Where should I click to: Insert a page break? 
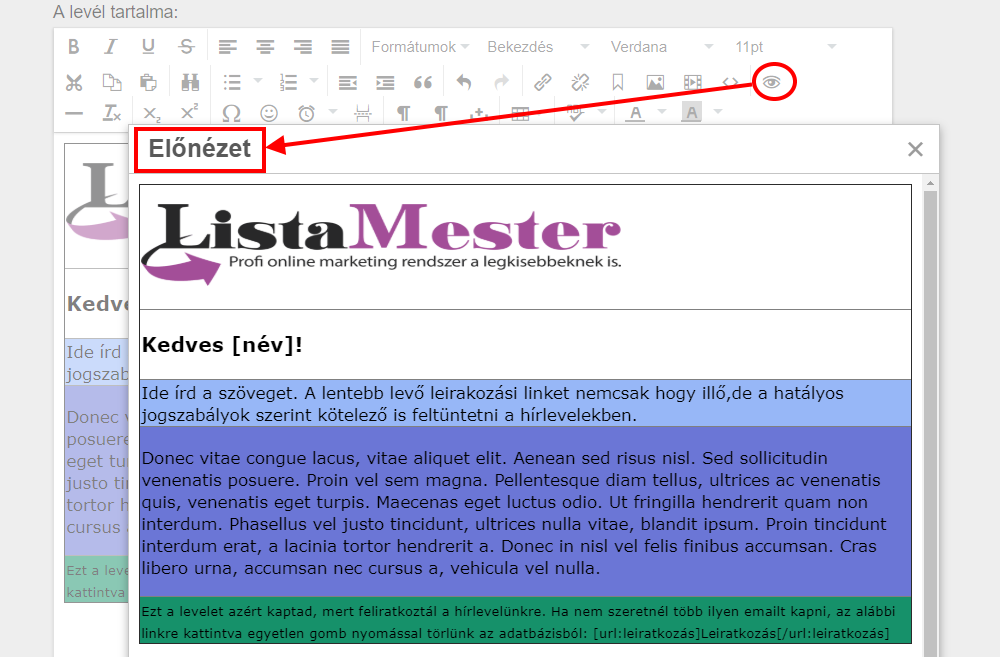pos(363,114)
